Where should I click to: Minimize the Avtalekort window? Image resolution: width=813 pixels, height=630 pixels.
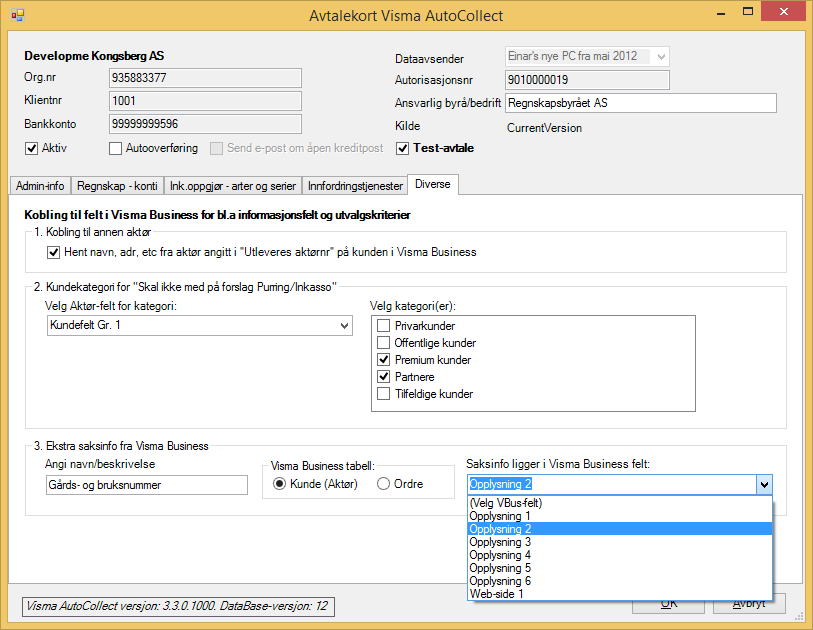(720, 12)
